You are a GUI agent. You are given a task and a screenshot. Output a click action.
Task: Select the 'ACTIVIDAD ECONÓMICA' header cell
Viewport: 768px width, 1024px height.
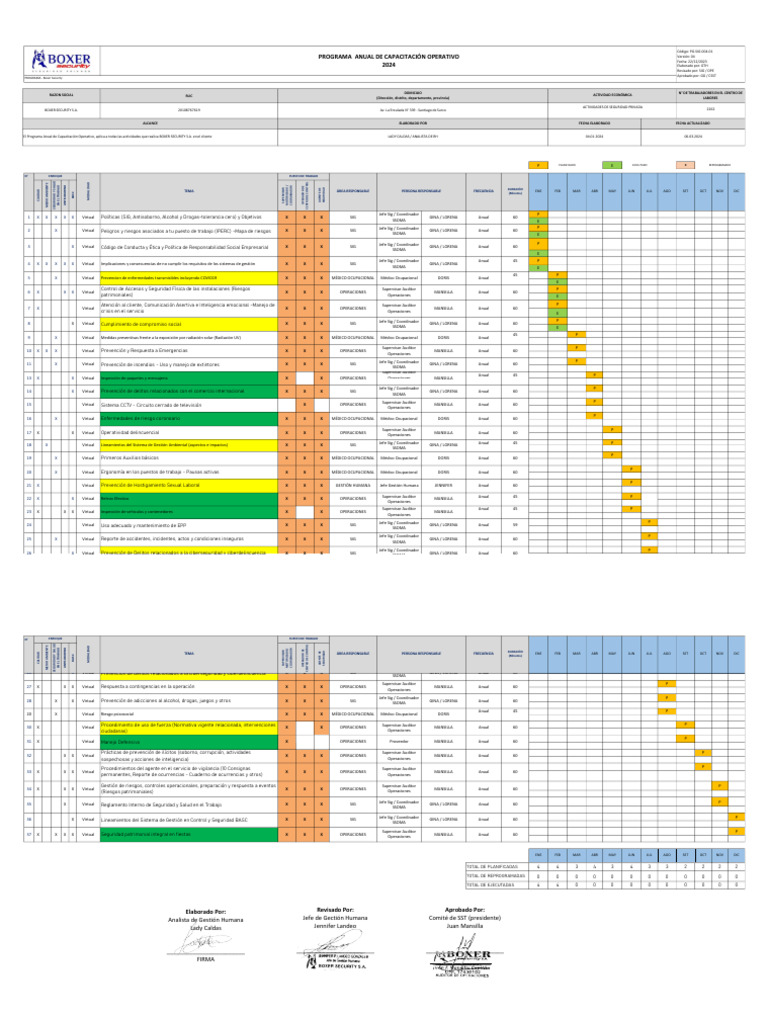(x=612, y=95)
